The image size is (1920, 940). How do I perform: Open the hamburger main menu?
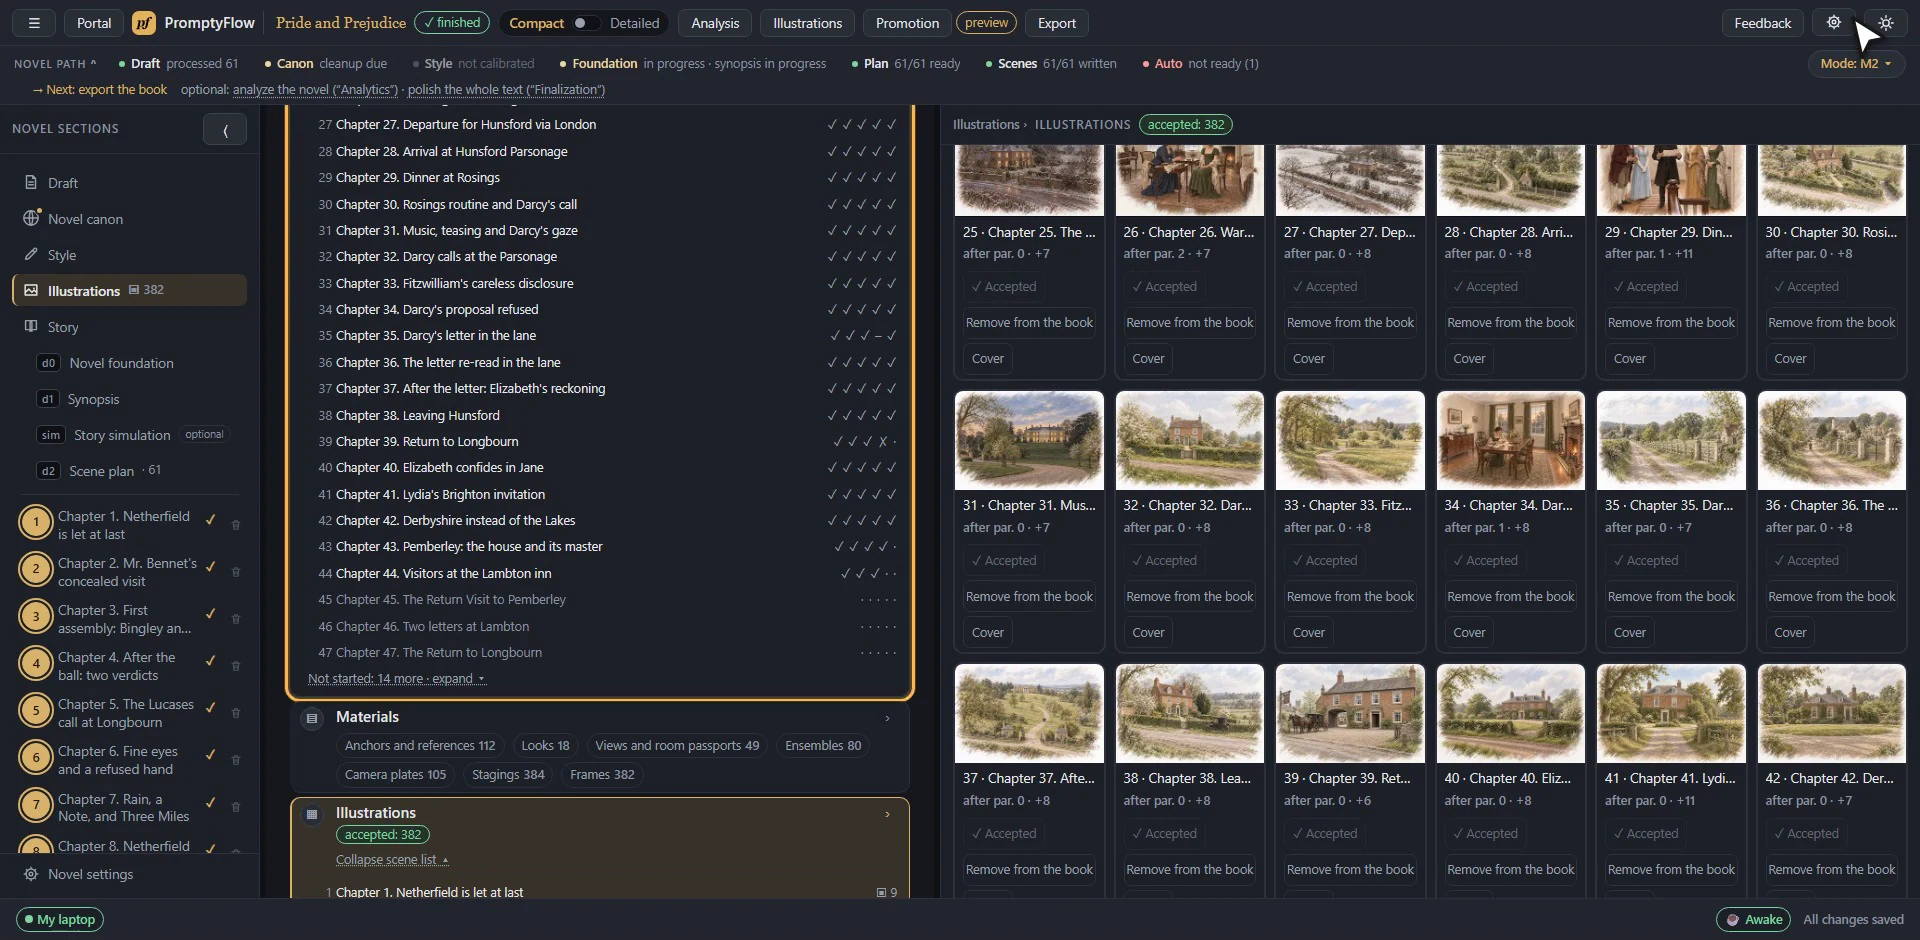point(34,23)
